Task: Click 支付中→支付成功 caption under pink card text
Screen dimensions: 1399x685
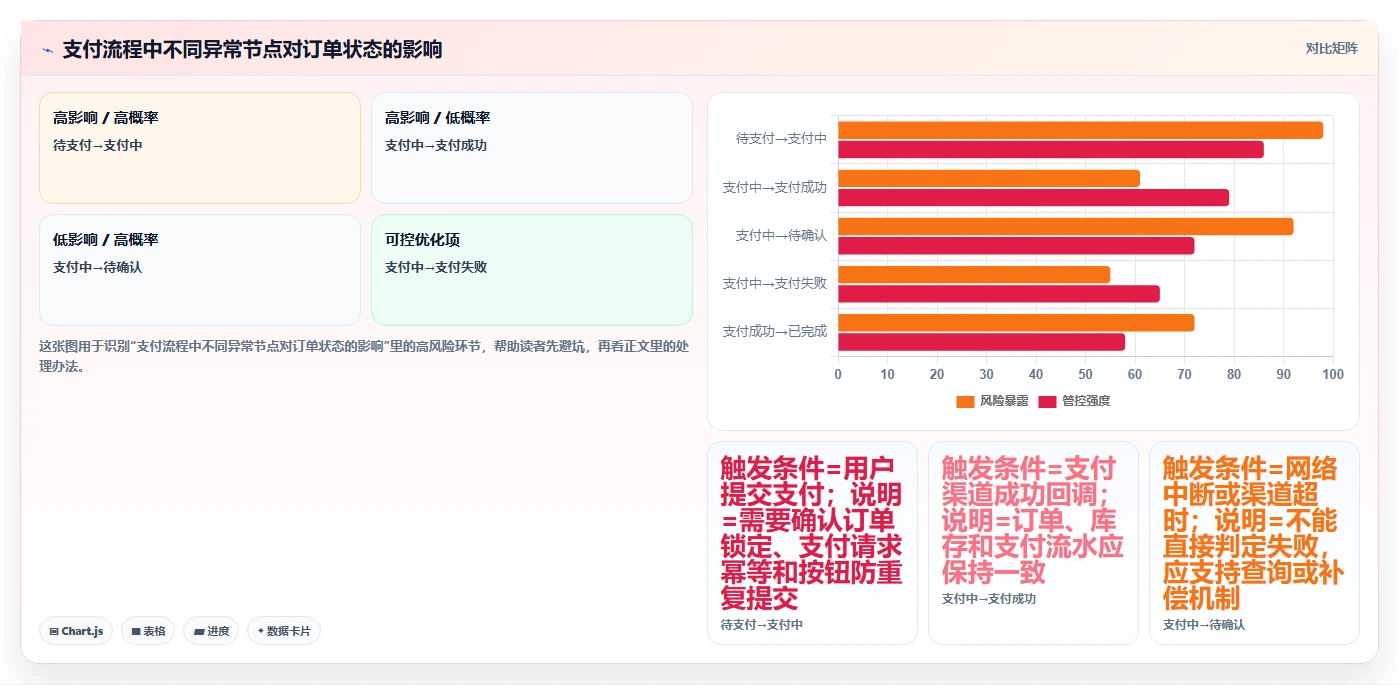Action: click(989, 599)
